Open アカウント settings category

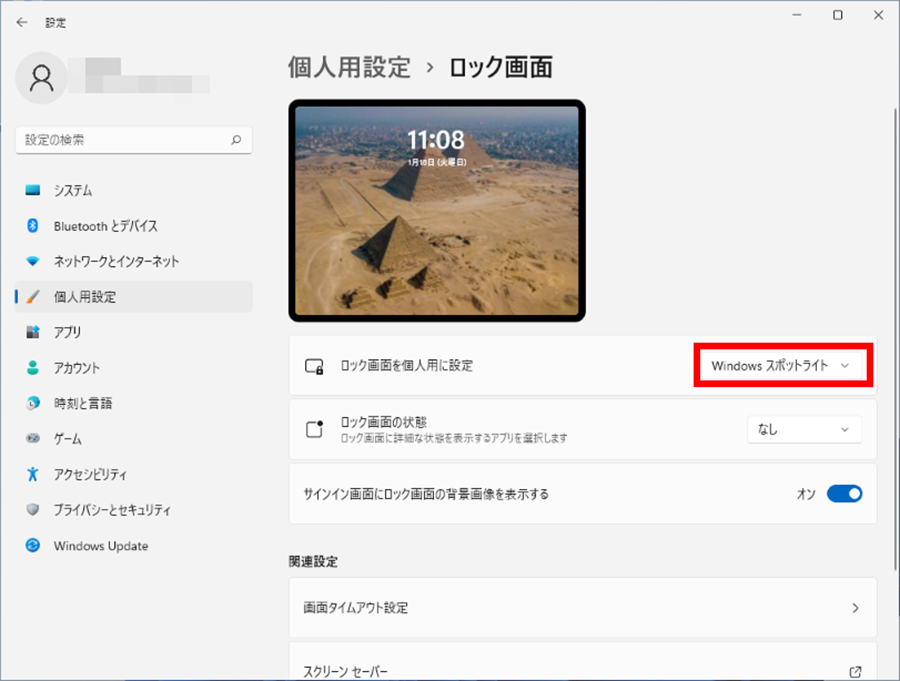tap(77, 368)
